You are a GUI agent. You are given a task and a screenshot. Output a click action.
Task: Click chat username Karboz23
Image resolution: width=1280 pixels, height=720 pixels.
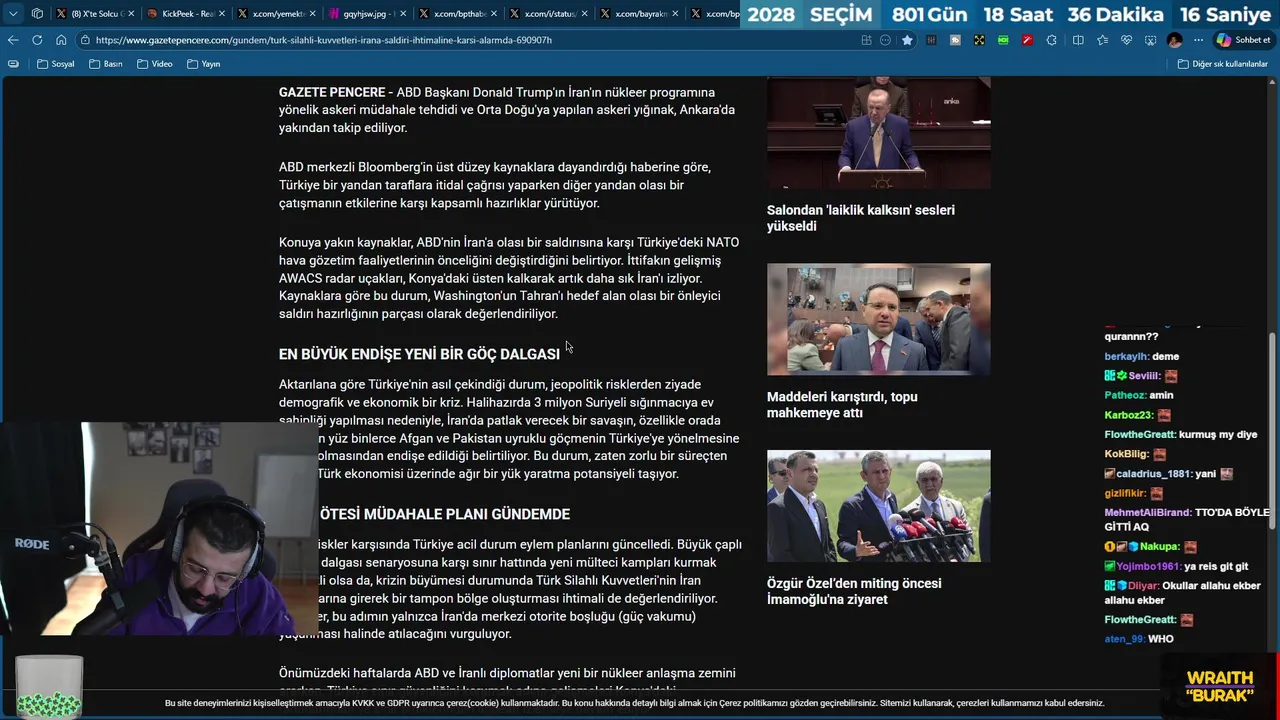click(x=1129, y=415)
